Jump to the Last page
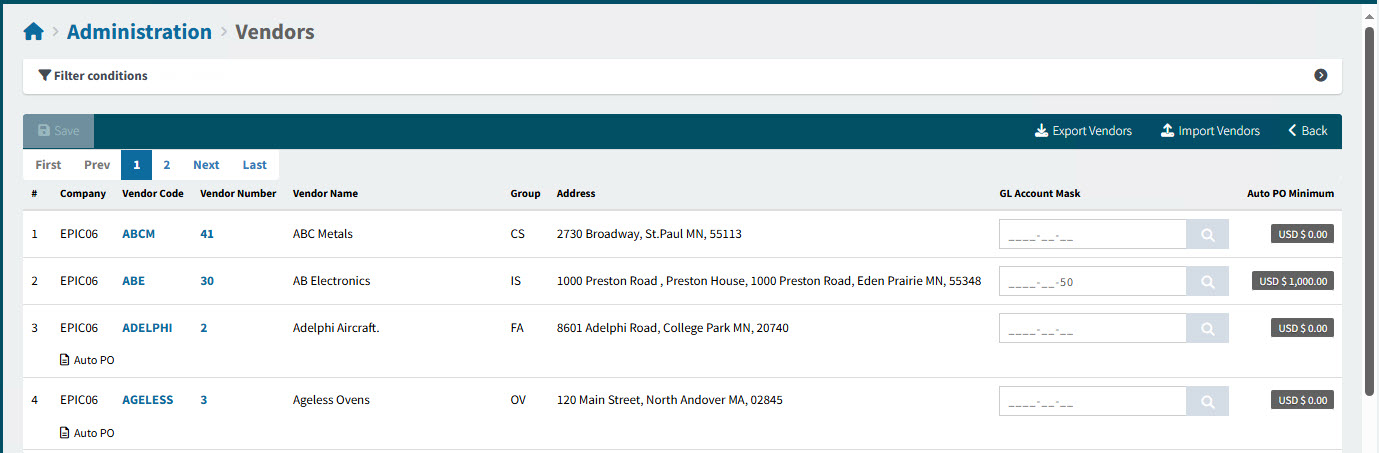The width and height of the screenshot is (1379, 453). click(x=255, y=165)
